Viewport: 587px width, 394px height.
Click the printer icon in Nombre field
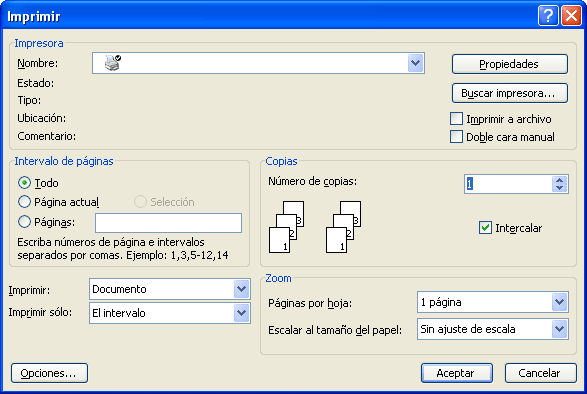pos(112,63)
